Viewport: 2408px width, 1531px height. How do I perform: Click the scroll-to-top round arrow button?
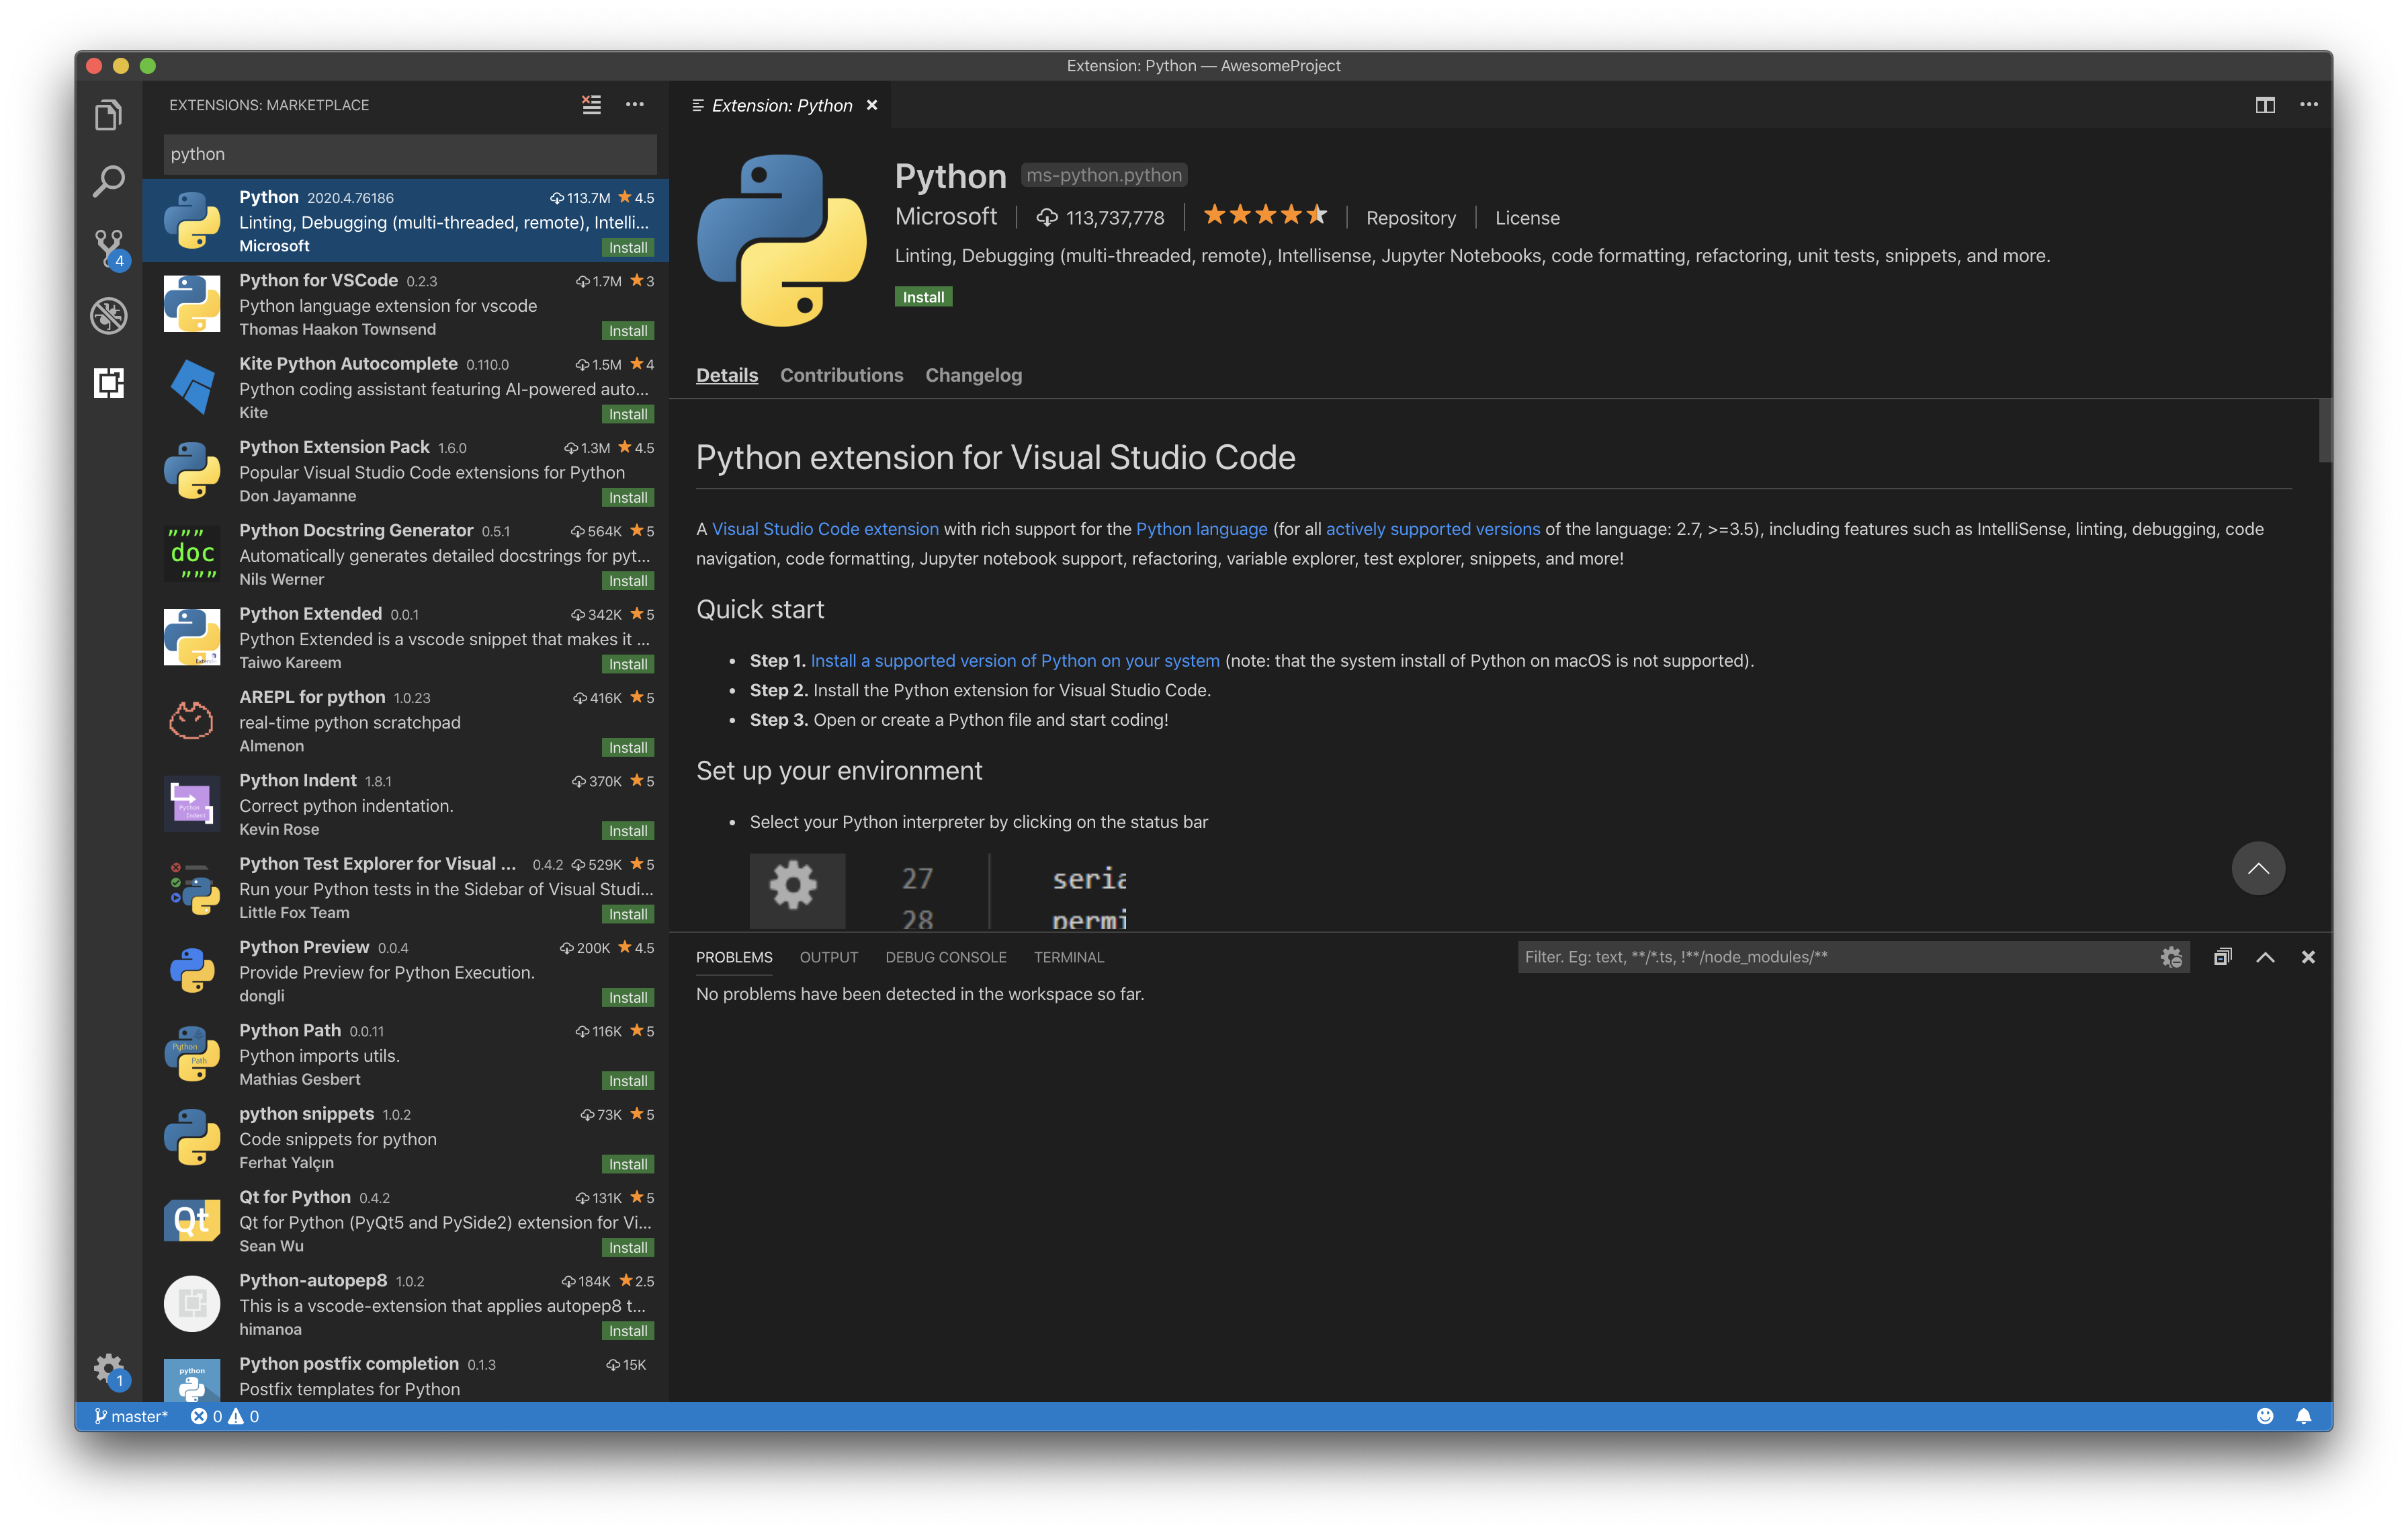point(2258,868)
